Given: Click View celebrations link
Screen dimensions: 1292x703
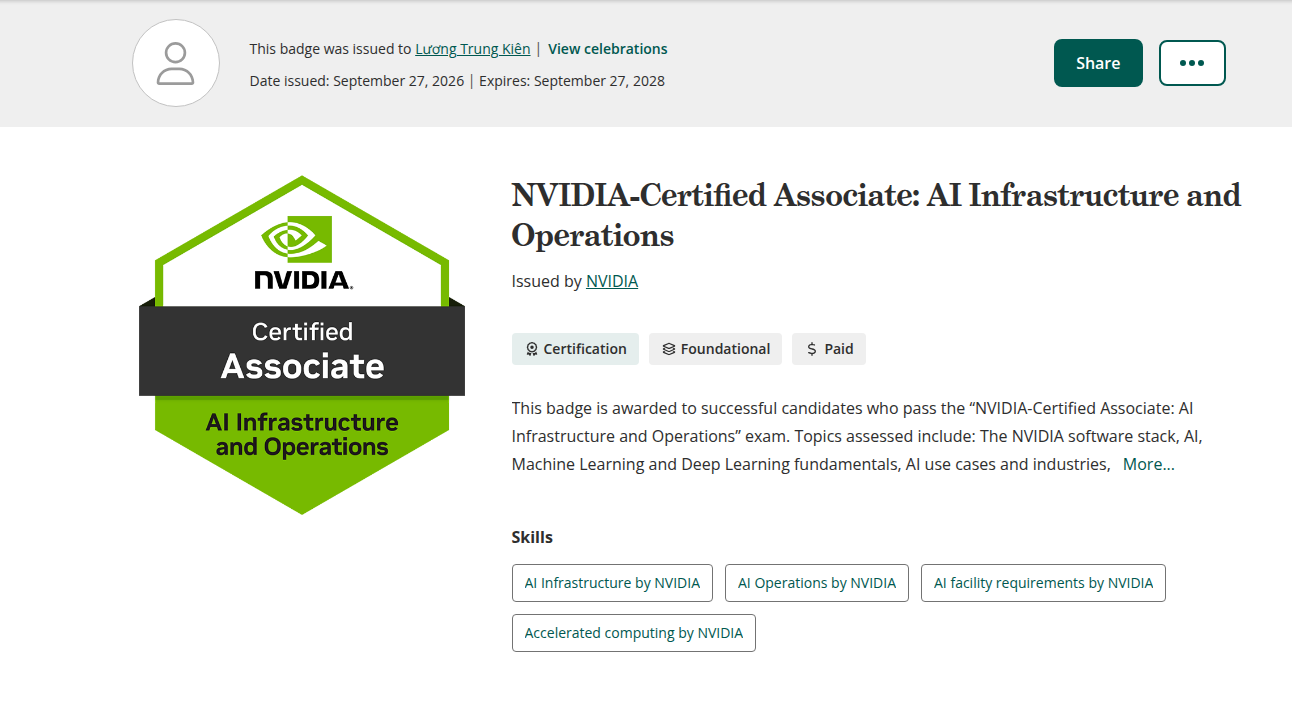Looking at the screenshot, I should coord(608,49).
